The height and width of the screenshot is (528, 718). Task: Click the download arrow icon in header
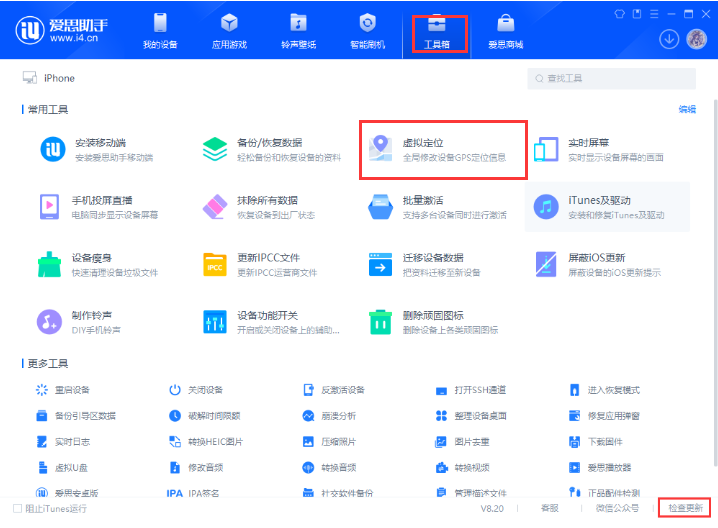coord(669,39)
